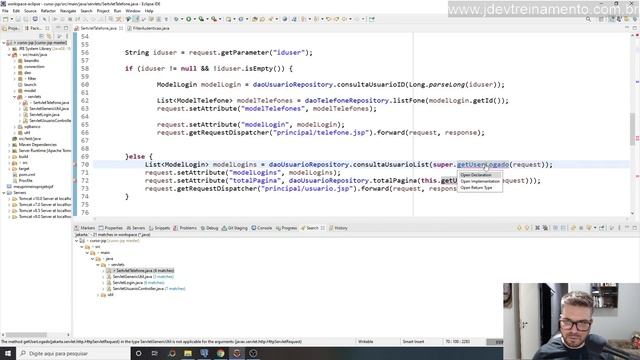Collapse all Search view results

(564, 228)
